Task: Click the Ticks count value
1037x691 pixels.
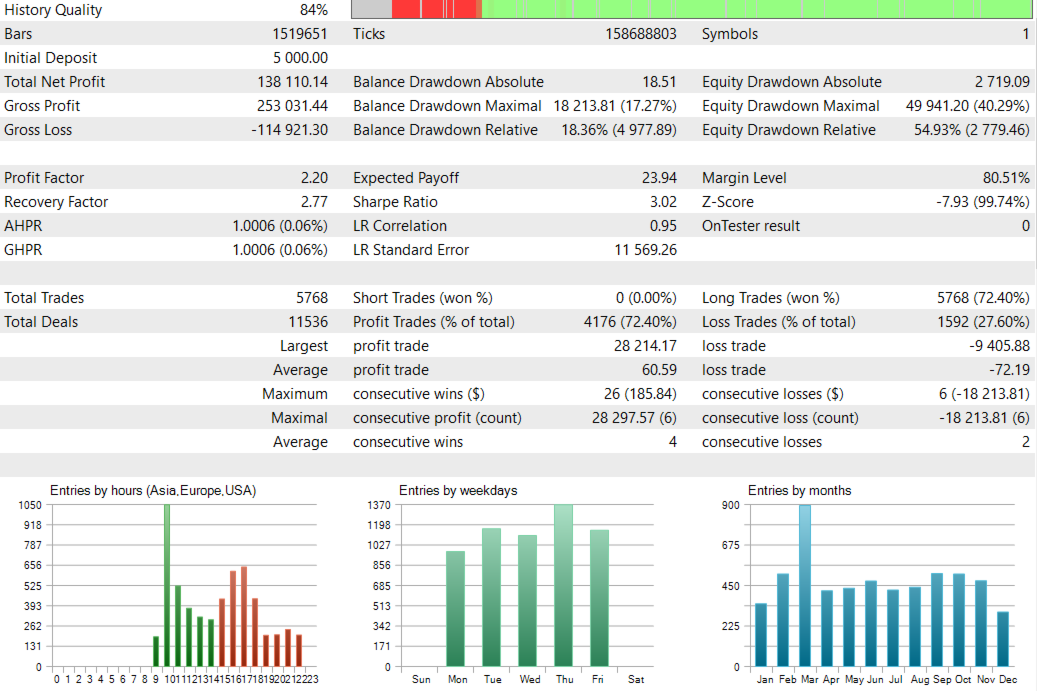Action: click(641, 34)
